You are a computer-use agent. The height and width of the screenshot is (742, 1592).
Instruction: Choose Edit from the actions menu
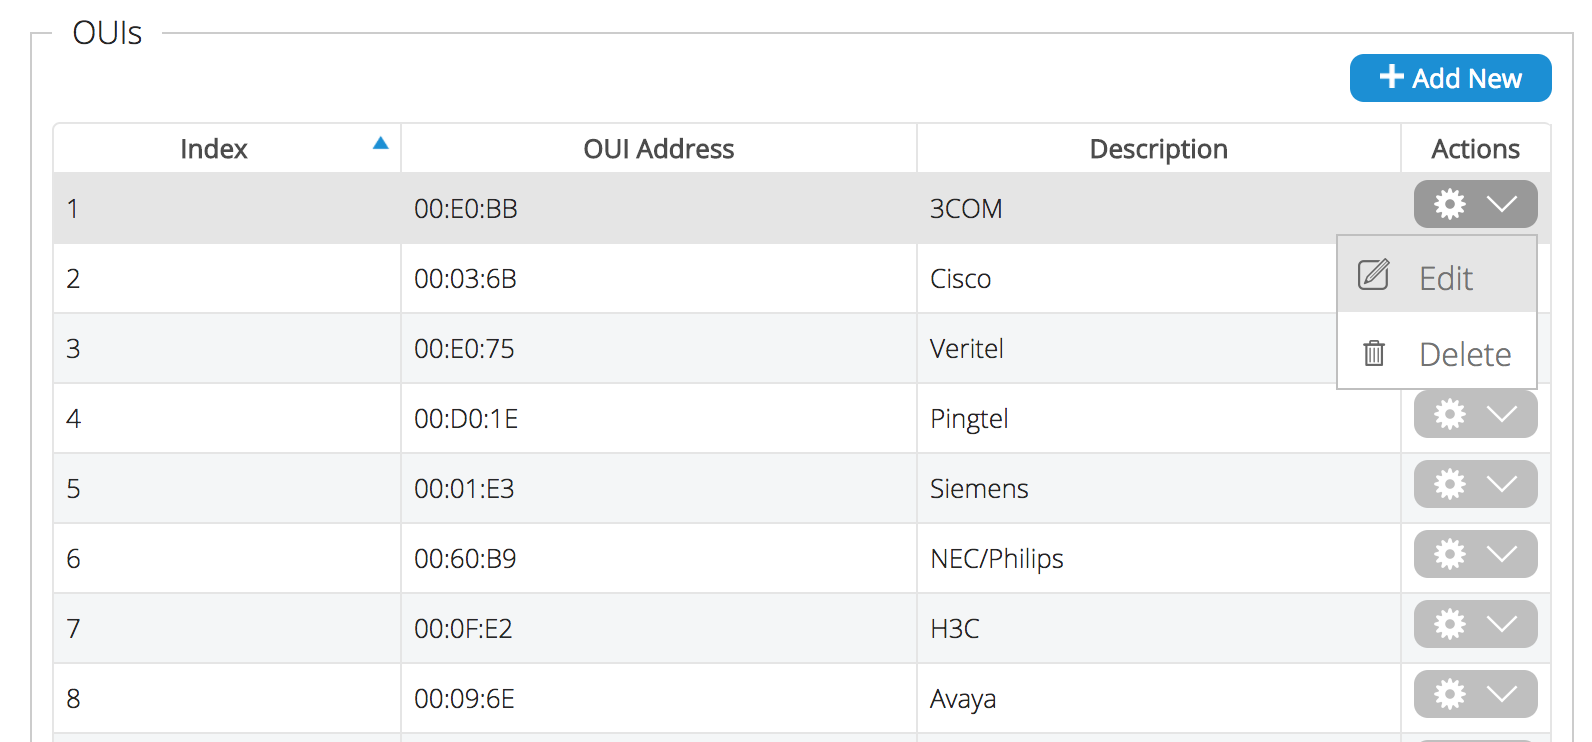[1445, 278]
